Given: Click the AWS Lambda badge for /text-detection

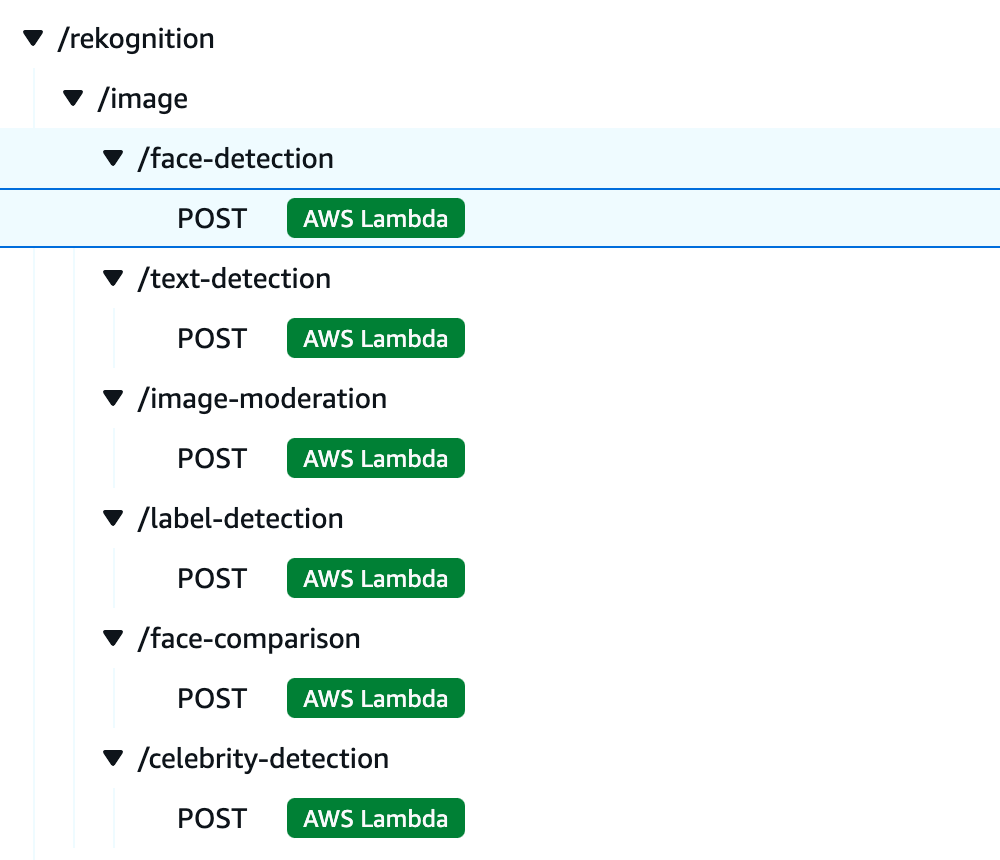Looking at the screenshot, I should tap(376, 338).
